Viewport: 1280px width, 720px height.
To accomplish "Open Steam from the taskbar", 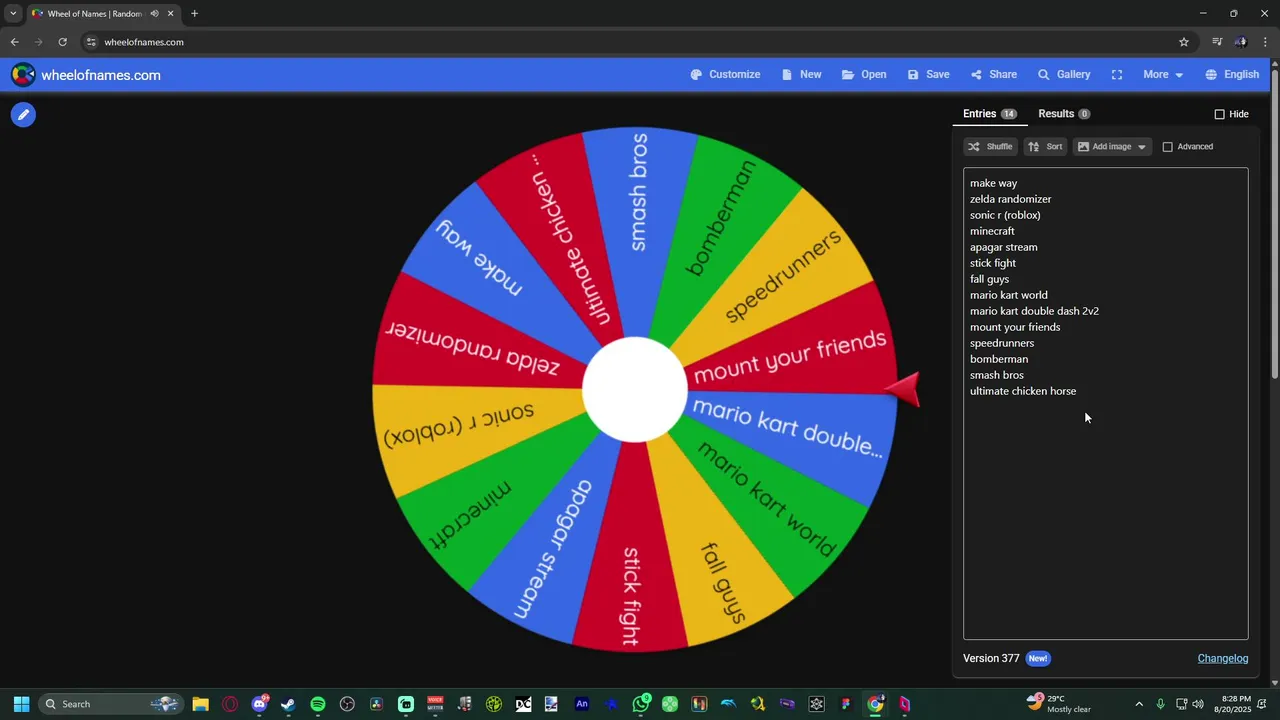I will pyautogui.click(x=288, y=704).
